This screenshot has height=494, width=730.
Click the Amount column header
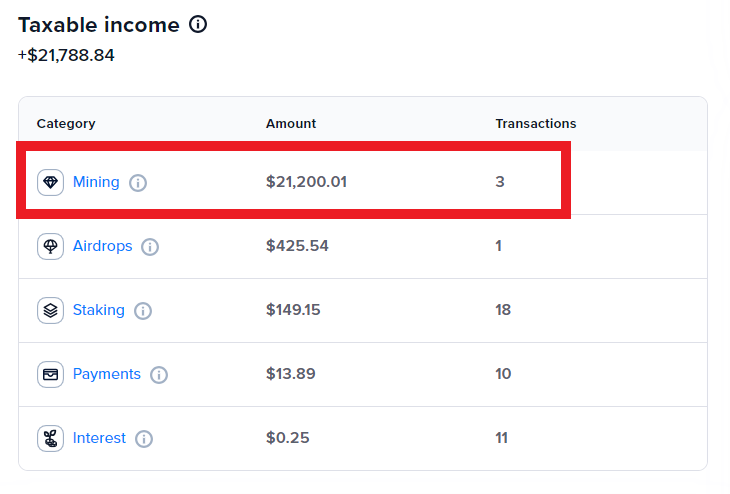(291, 124)
